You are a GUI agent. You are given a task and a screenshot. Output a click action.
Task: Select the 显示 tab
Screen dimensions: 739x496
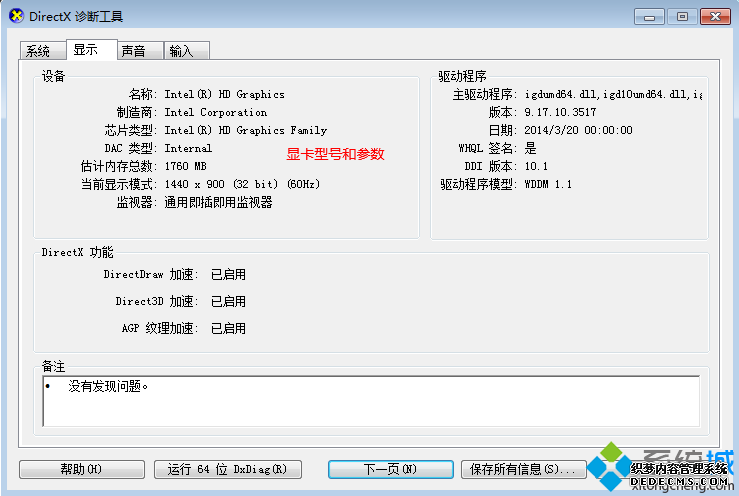point(91,50)
